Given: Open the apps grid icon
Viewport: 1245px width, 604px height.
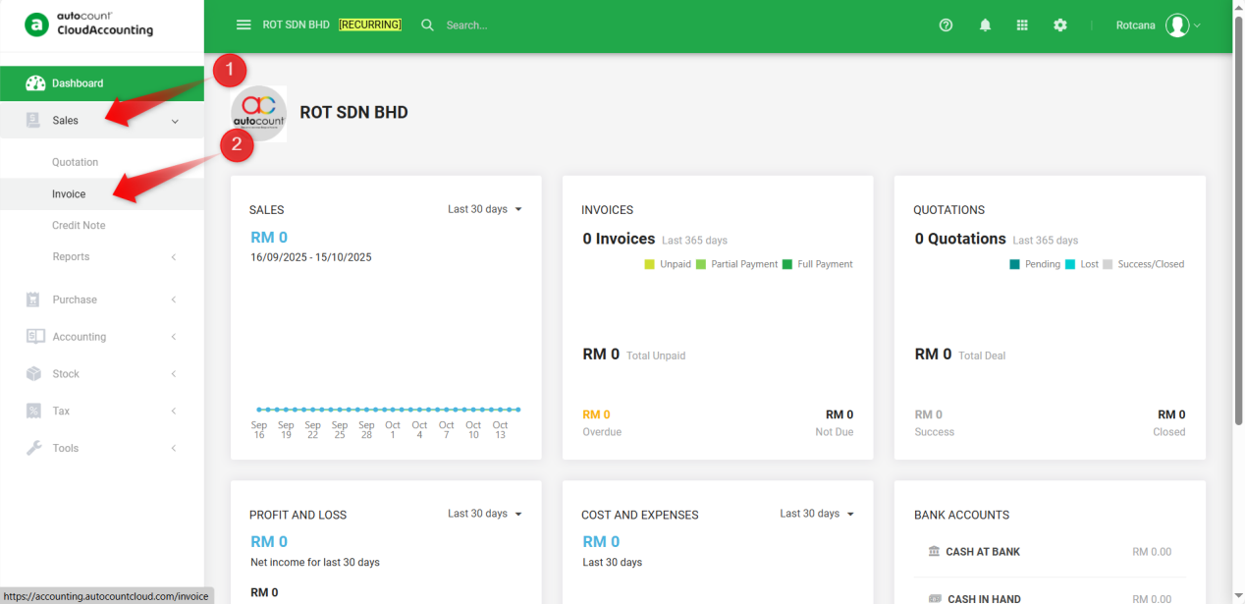Looking at the screenshot, I should [x=1022, y=25].
